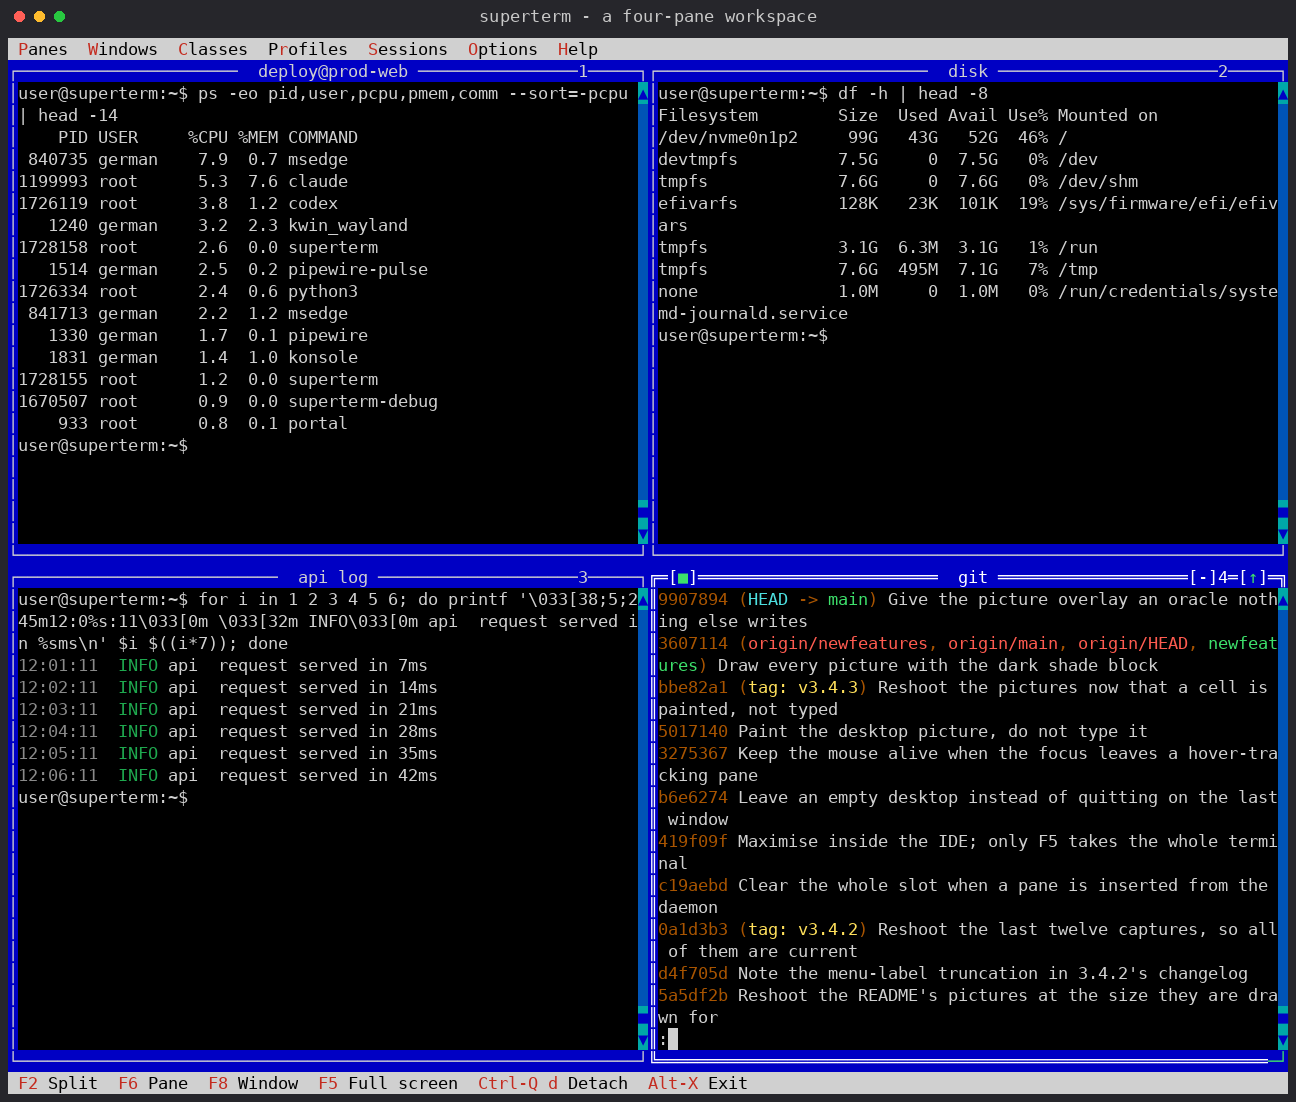Open the Classes menu
This screenshot has height=1102, width=1296.
pos(213,49)
